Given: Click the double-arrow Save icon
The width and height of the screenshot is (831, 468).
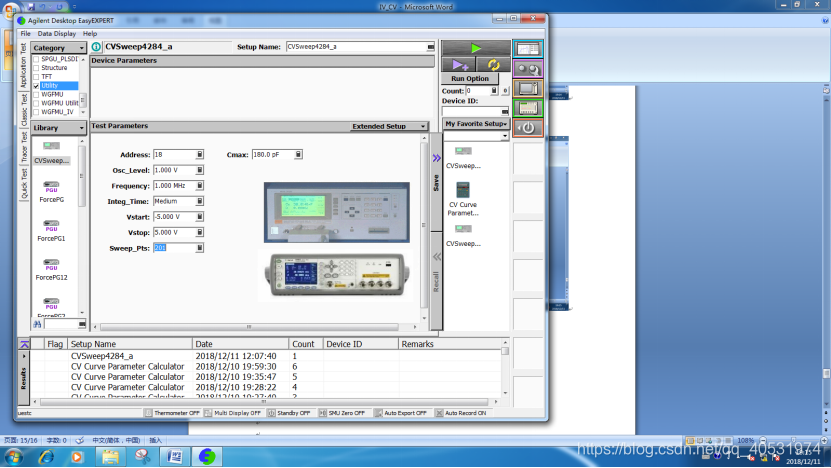Looking at the screenshot, I should coord(436,158).
